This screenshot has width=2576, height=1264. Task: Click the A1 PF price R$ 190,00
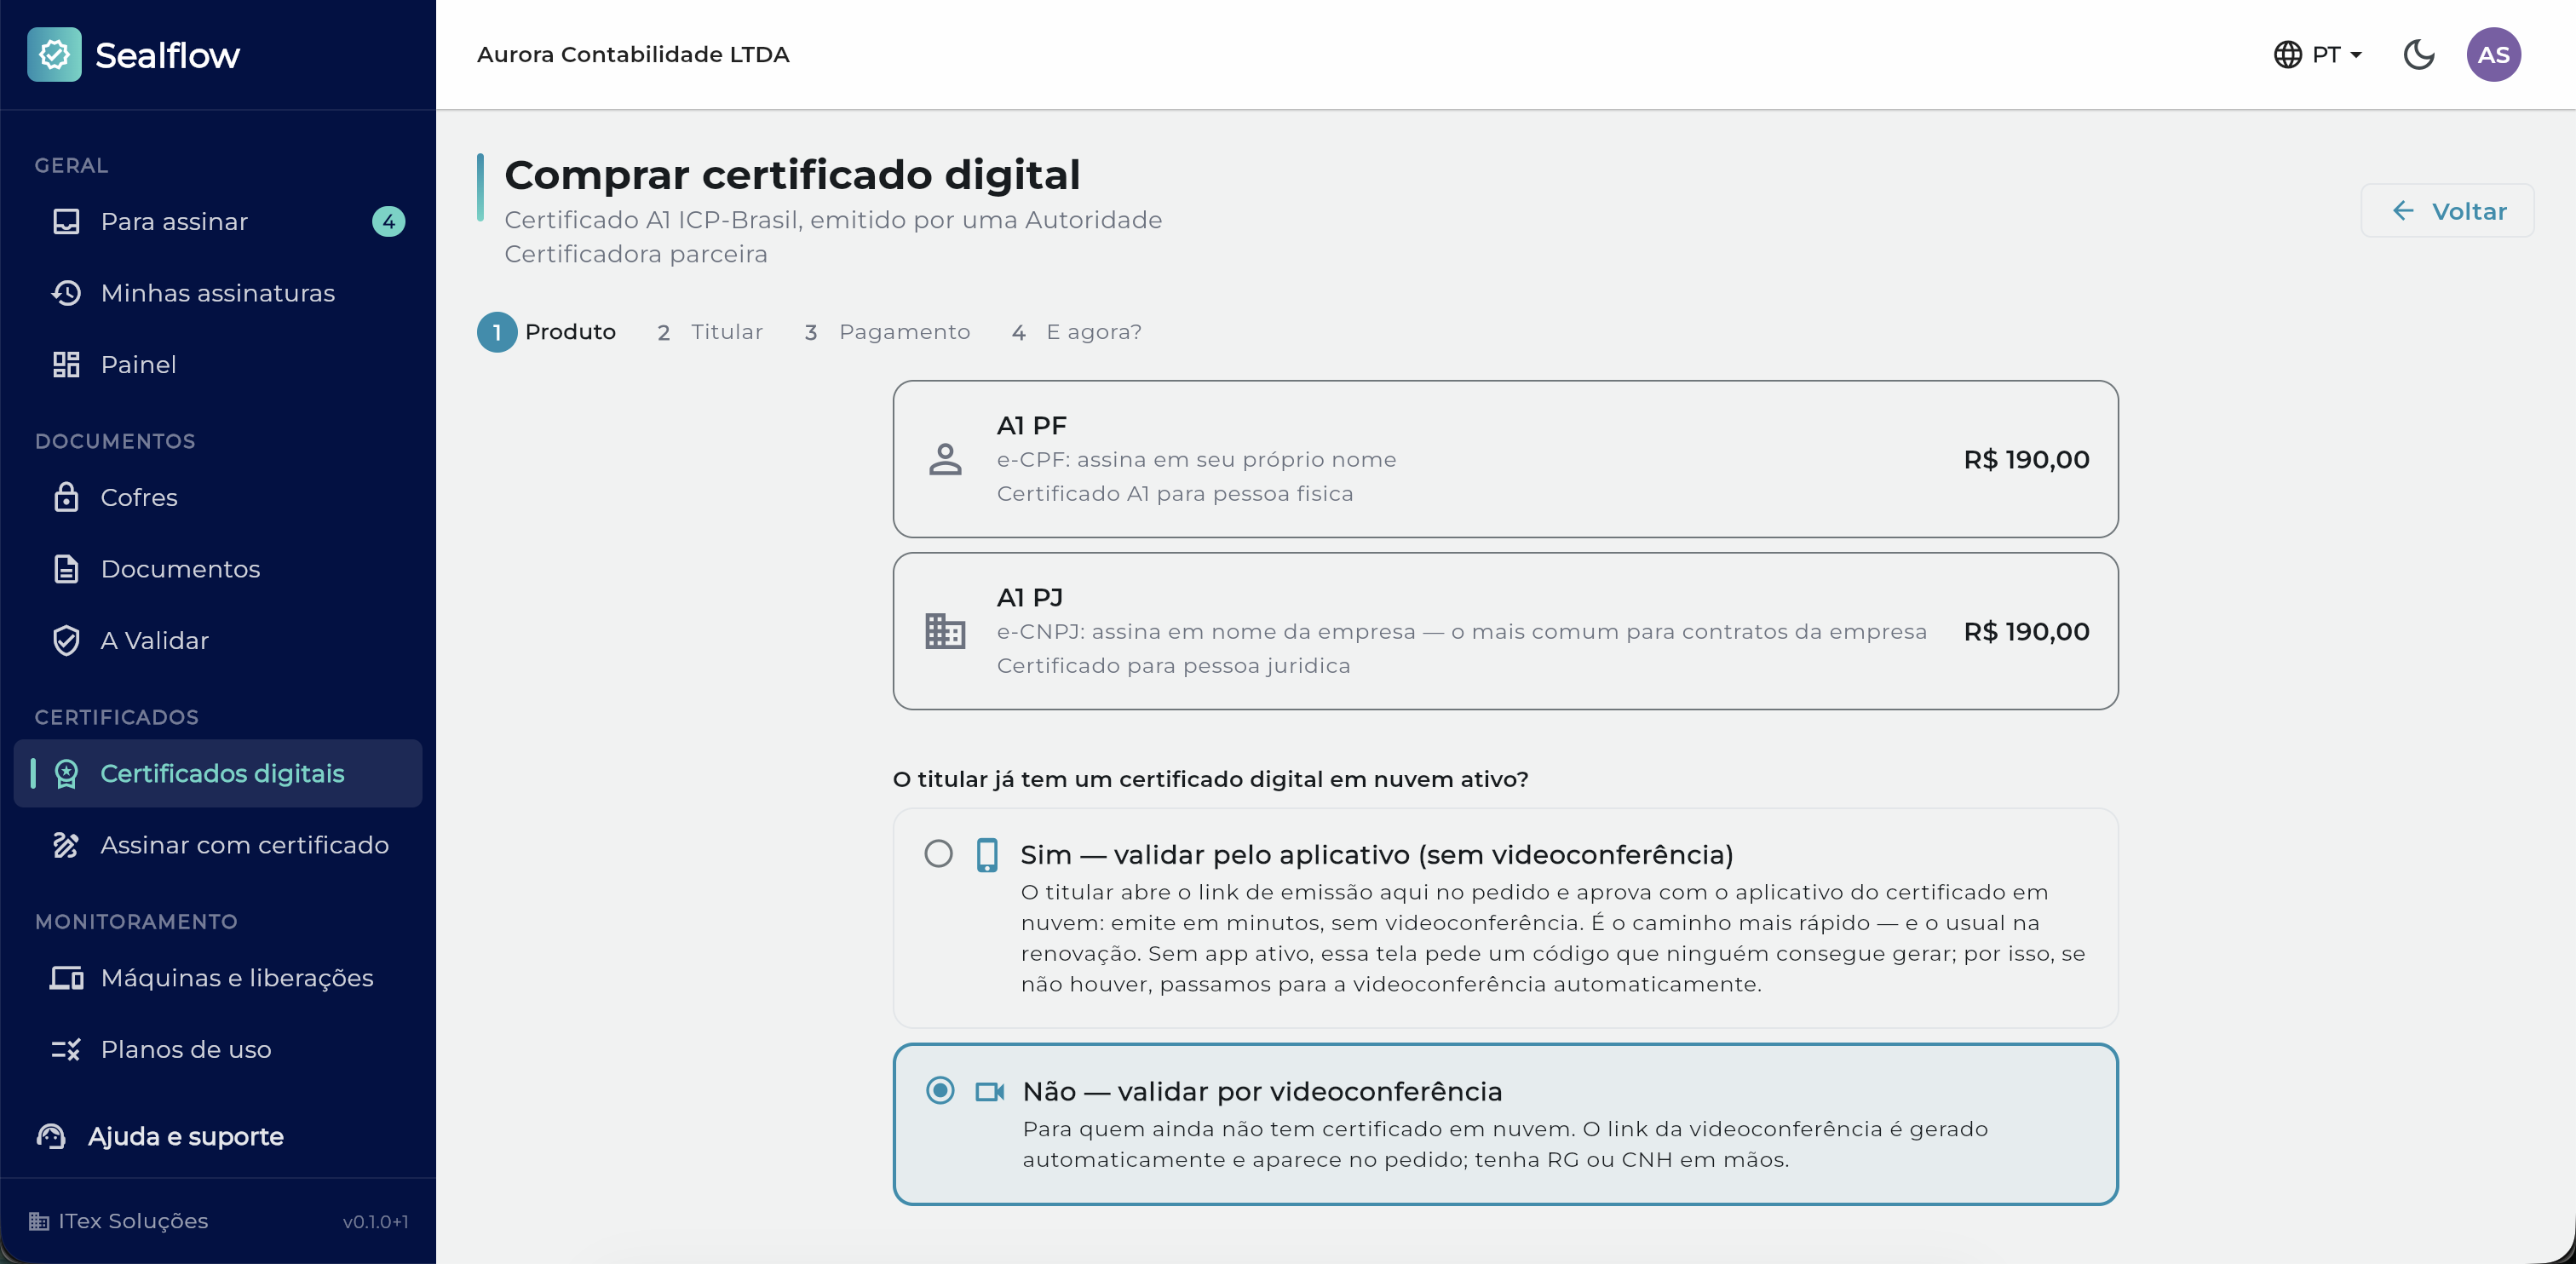[2026, 459]
